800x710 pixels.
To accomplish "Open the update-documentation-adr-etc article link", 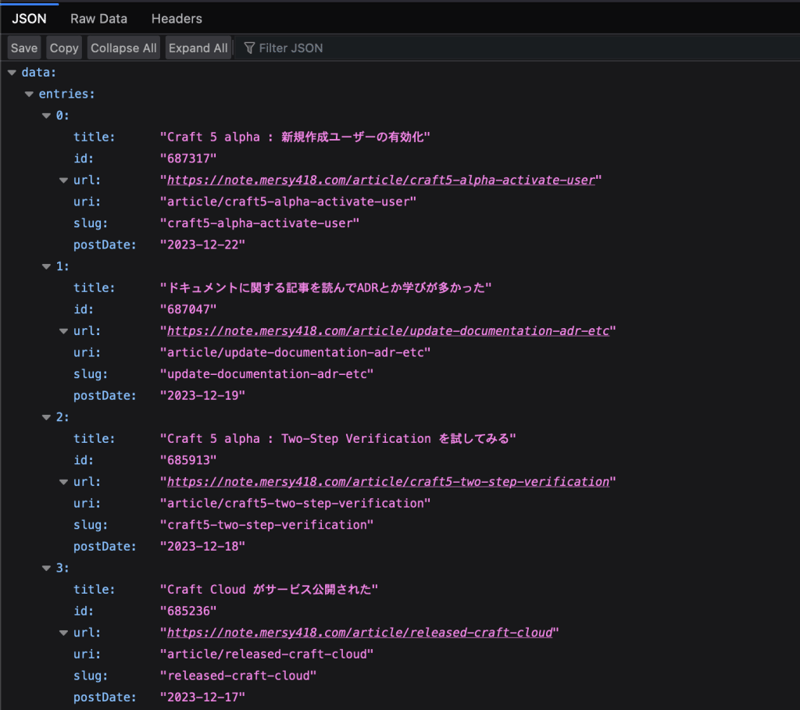I will click(389, 331).
